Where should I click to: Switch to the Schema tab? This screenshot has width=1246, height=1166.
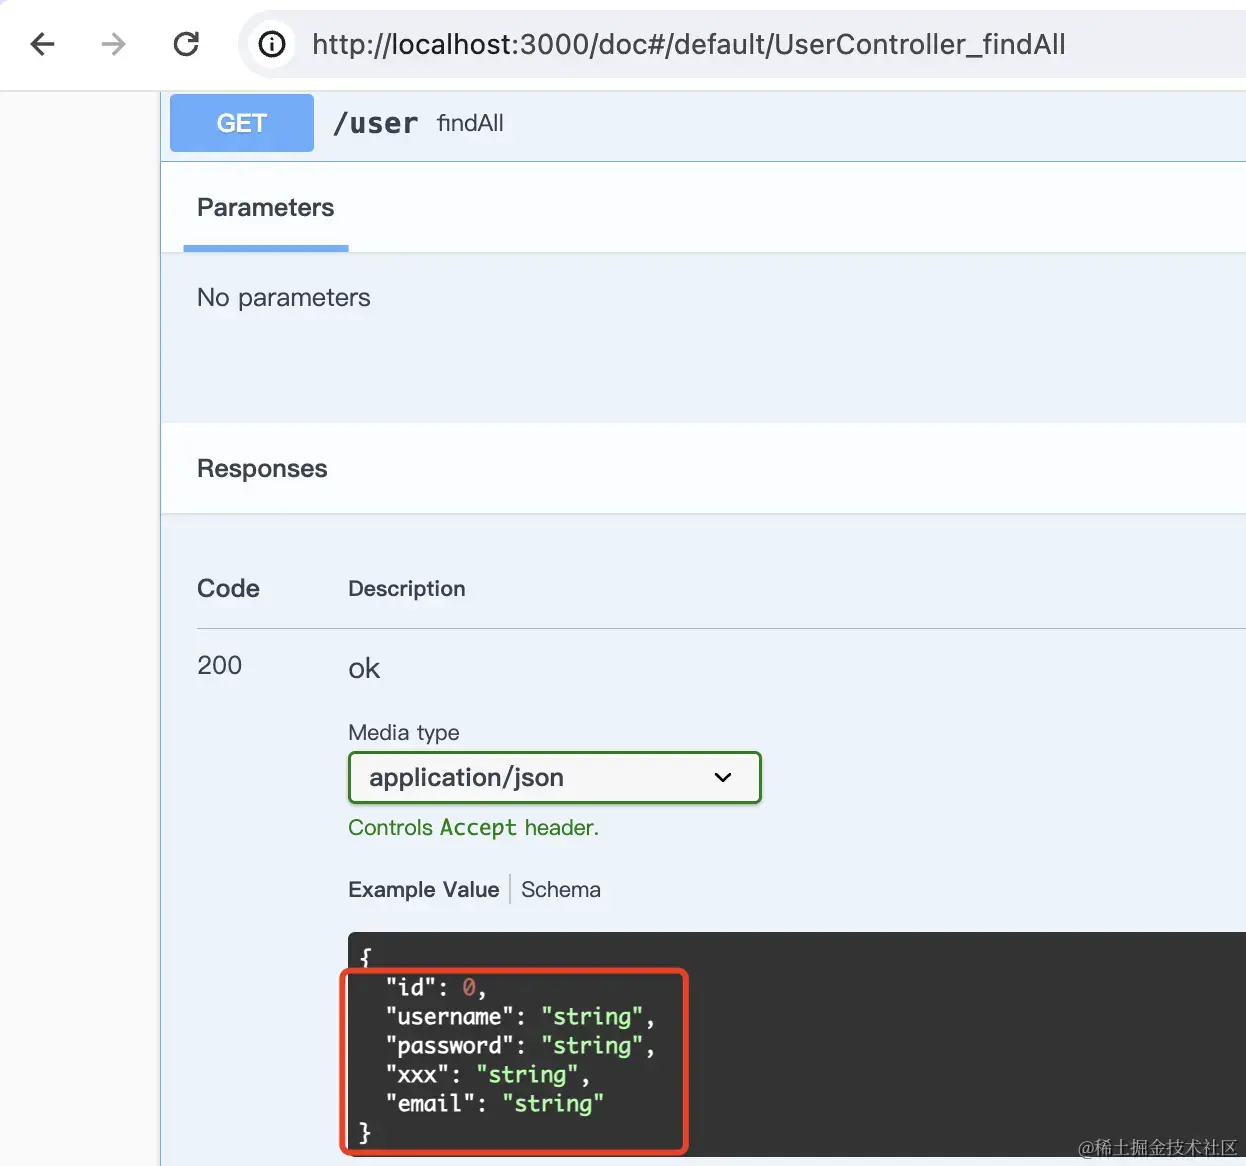pos(561,889)
